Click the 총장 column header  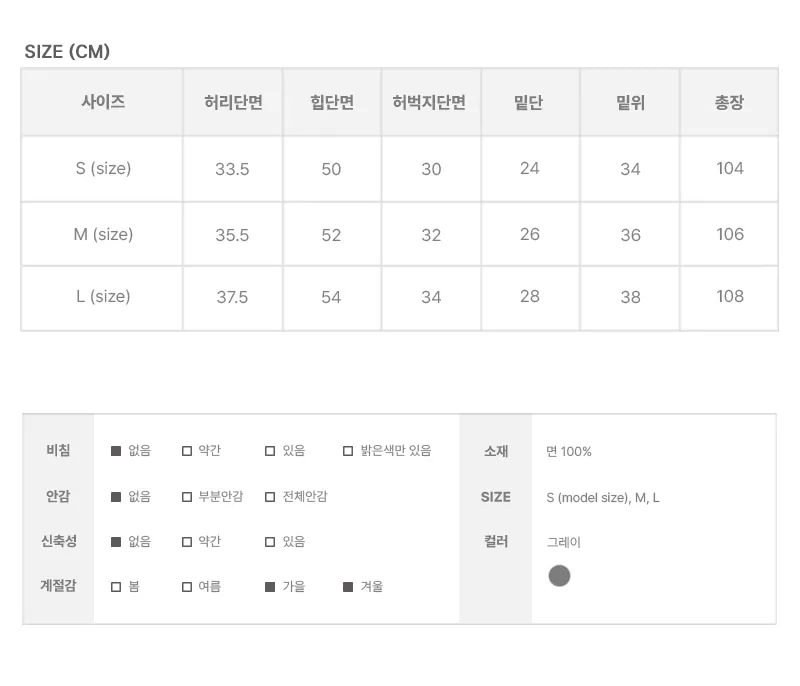729,103
